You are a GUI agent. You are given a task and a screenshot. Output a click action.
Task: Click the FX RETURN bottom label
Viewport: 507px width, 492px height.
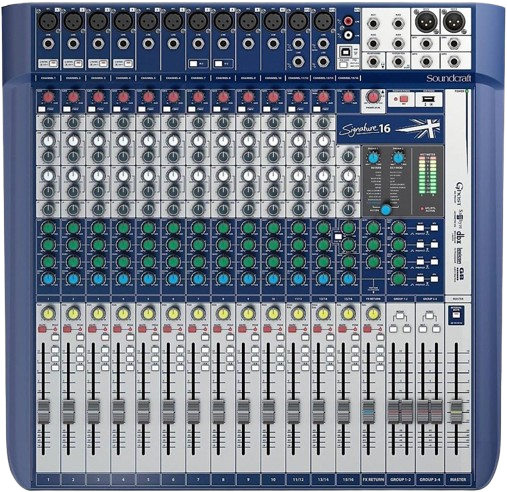click(x=373, y=479)
